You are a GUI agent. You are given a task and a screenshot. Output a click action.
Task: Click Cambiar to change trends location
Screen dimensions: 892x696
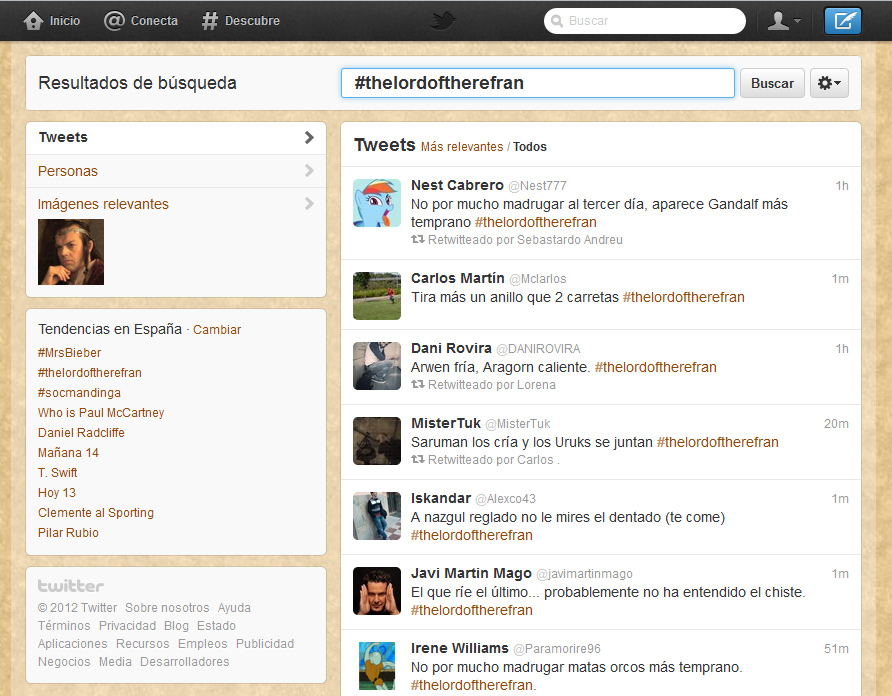tap(217, 330)
